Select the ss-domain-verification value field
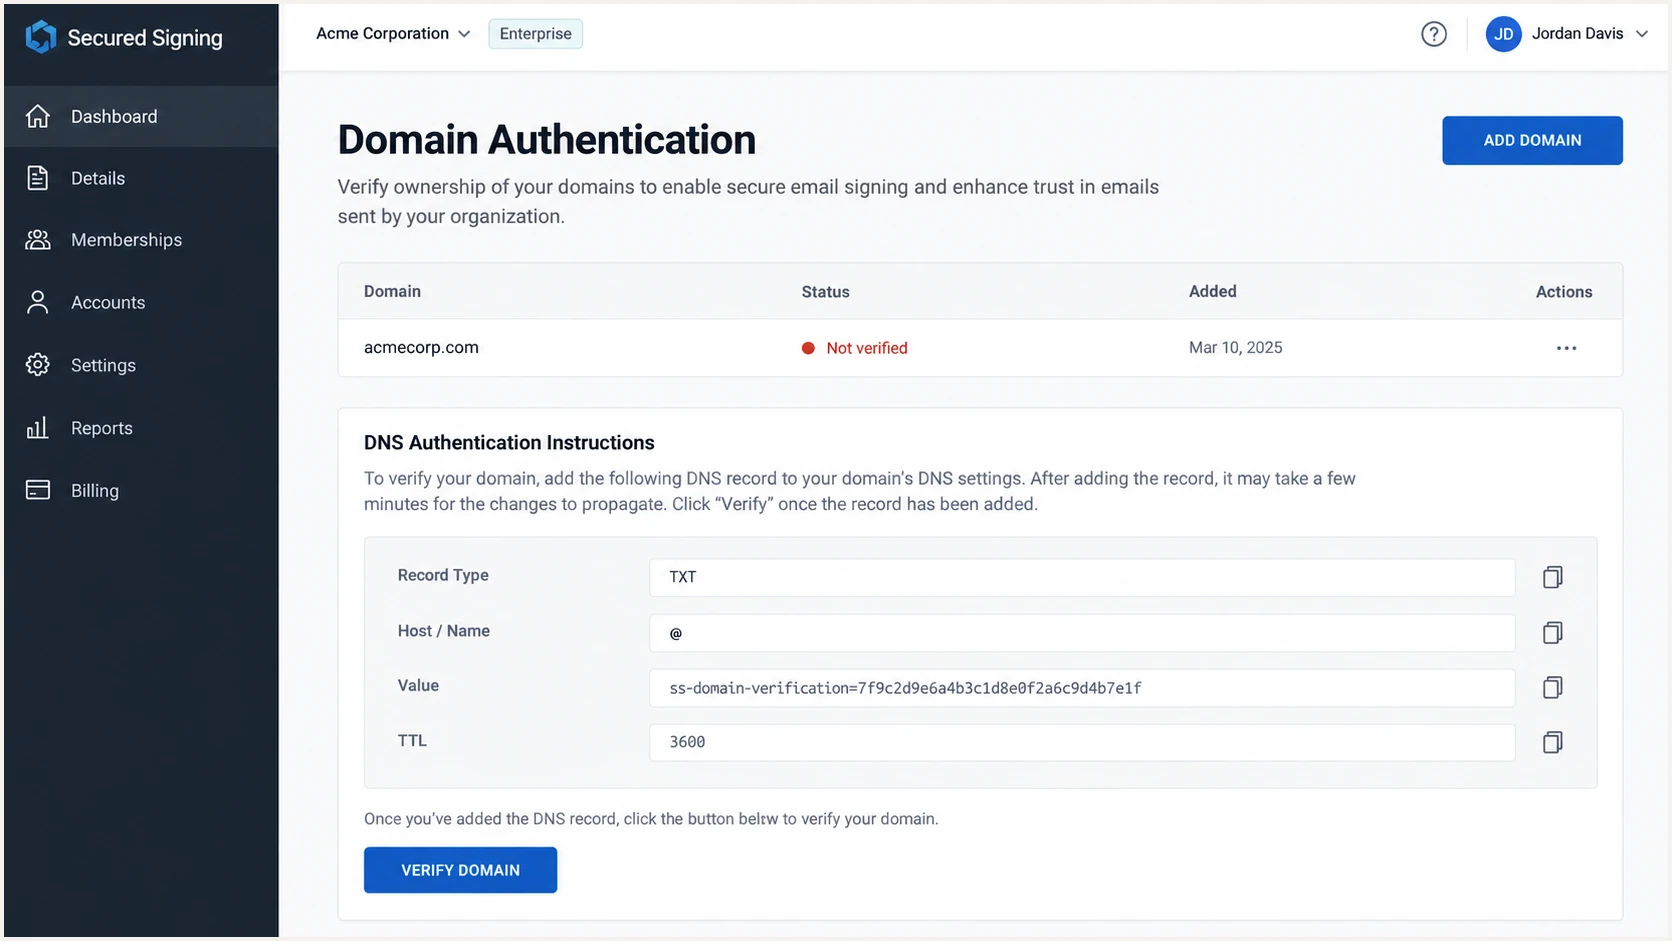Image resolution: width=1672 pixels, height=941 pixels. tap(1082, 688)
